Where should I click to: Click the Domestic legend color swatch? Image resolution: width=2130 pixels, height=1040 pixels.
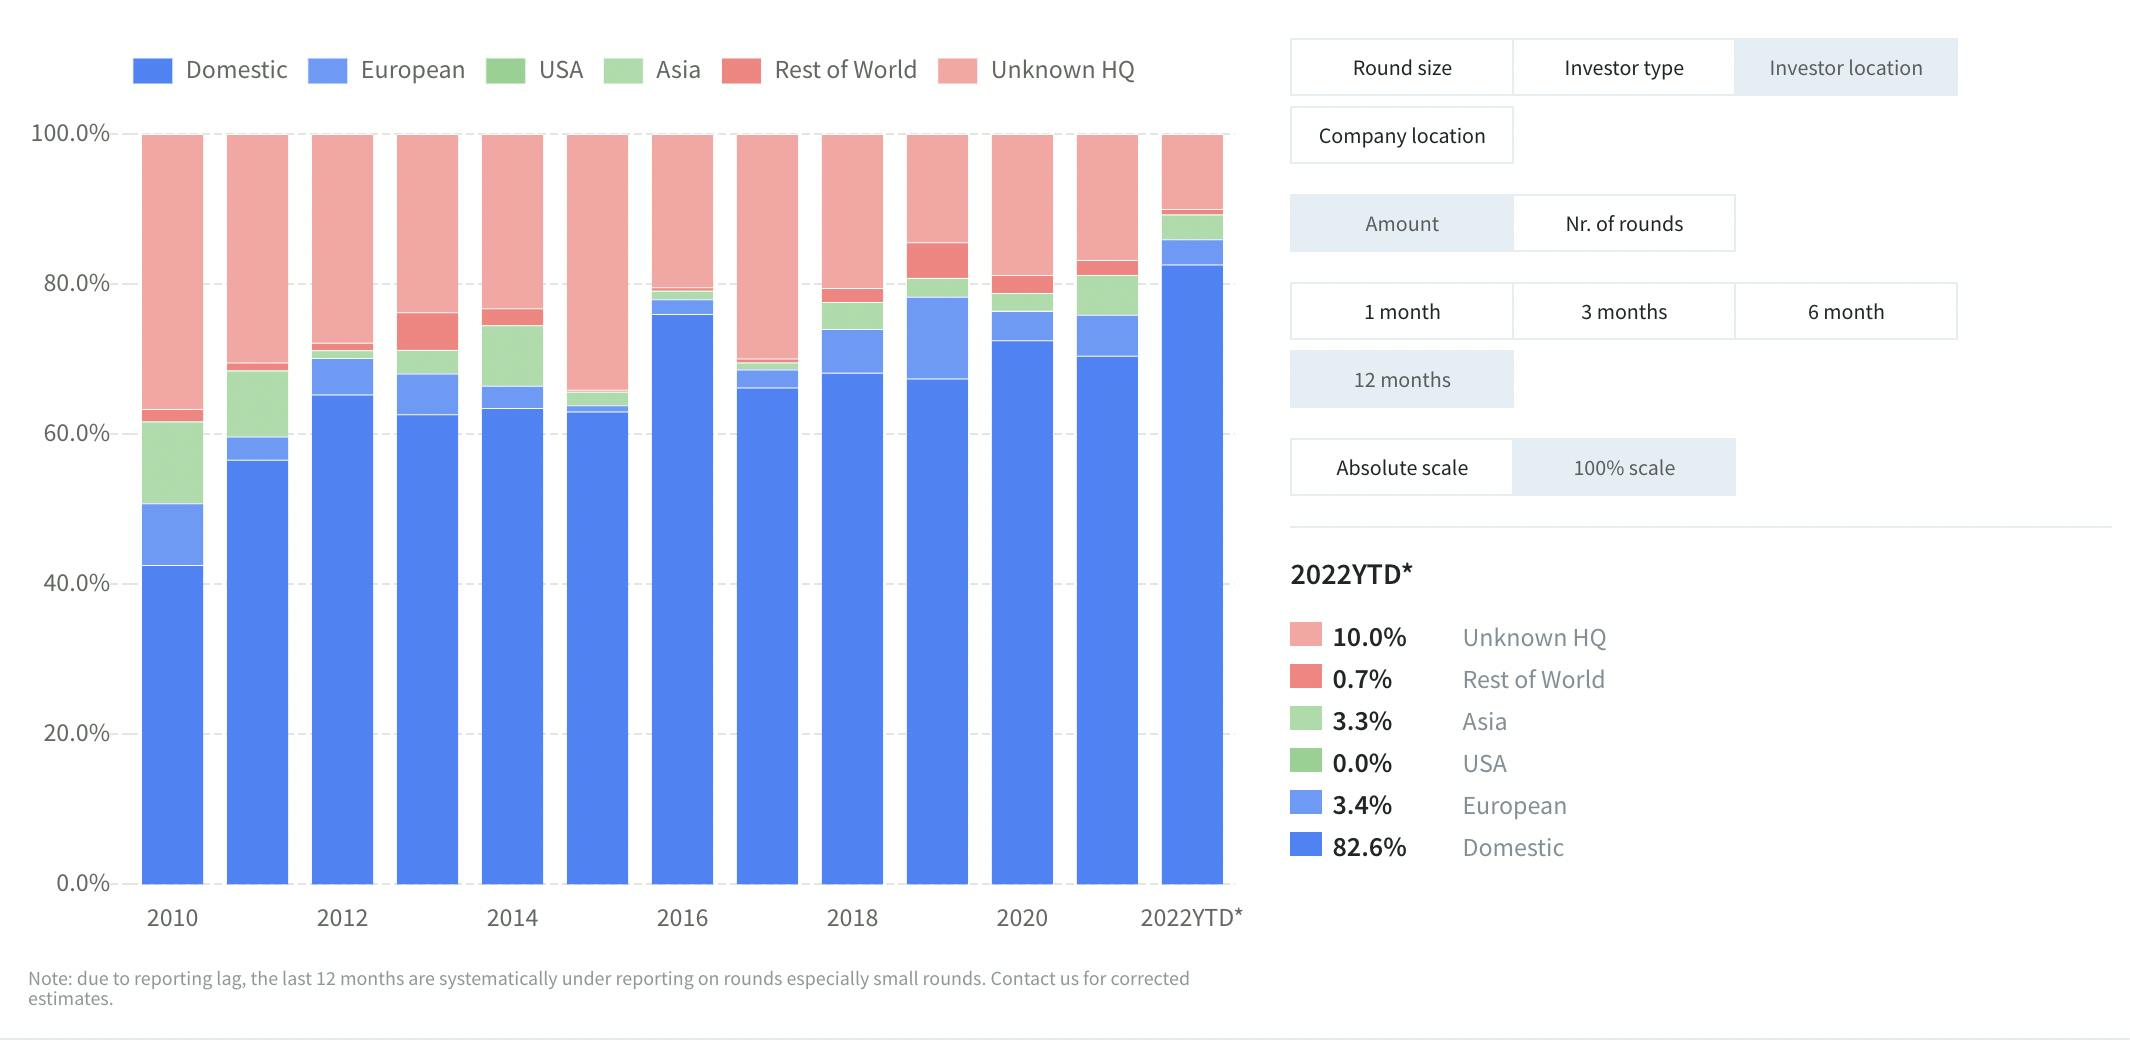[x=152, y=70]
